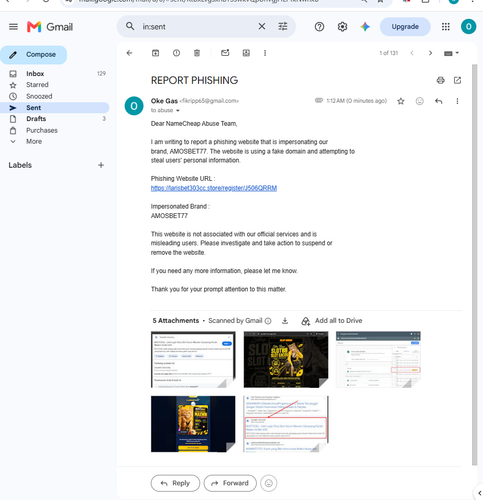Image resolution: width=483 pixels, height=500 pixels.
Task: Add all attachments to Drive
Action: click(332, 321)
